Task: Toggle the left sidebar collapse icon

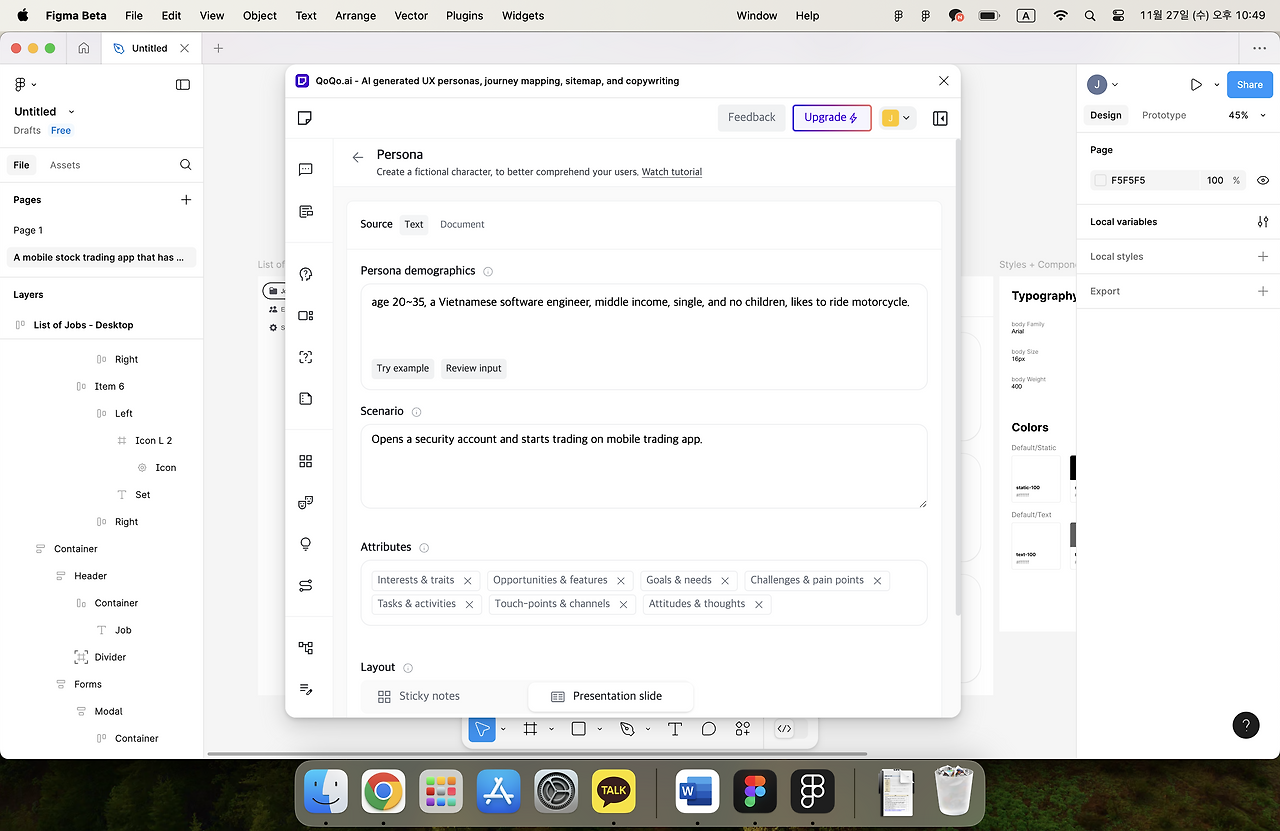Action: point(183,85)
